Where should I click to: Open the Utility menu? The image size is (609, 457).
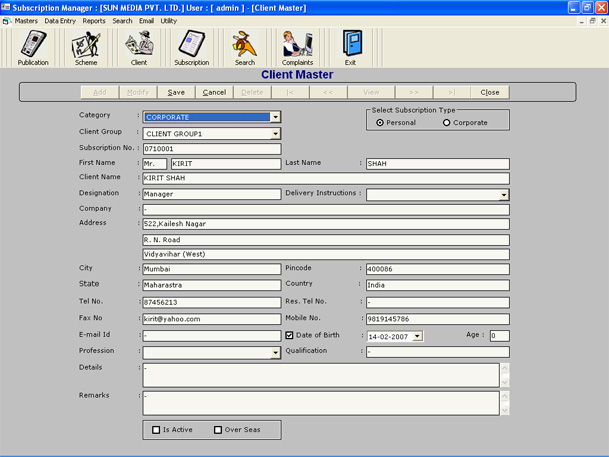tap(169, 21)
